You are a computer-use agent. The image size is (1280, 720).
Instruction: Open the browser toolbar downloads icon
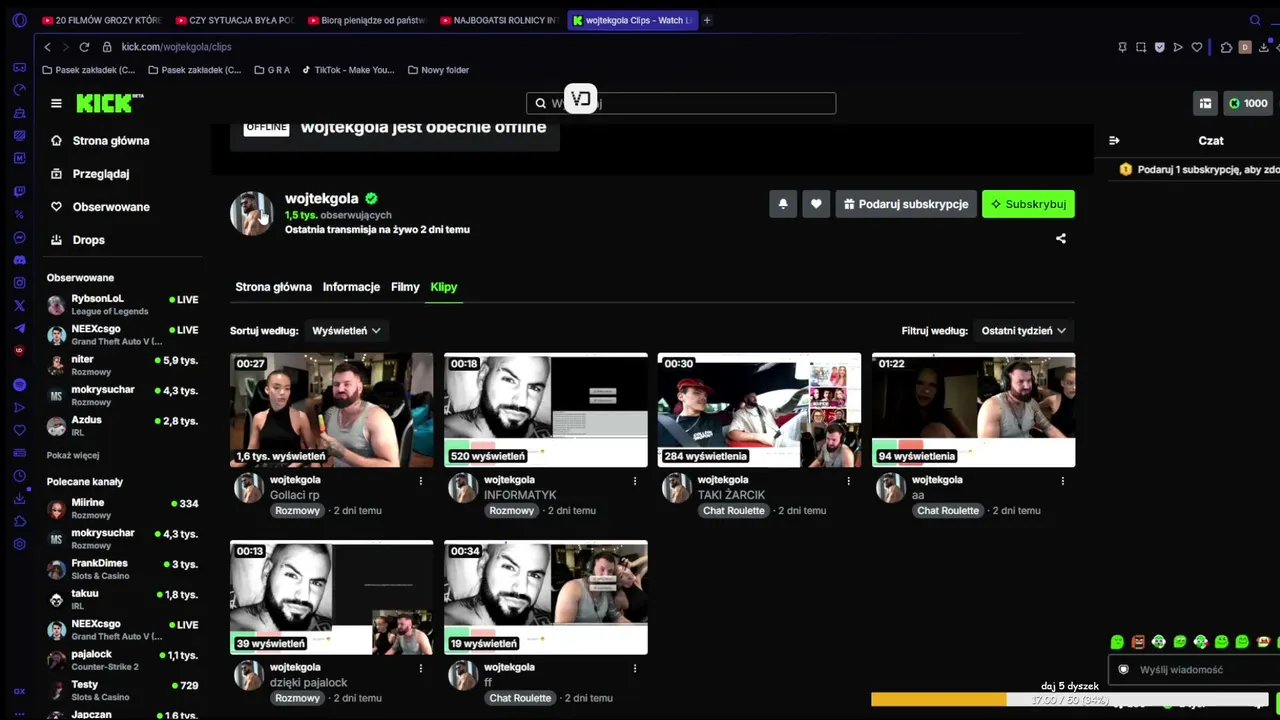(1265, 47)
